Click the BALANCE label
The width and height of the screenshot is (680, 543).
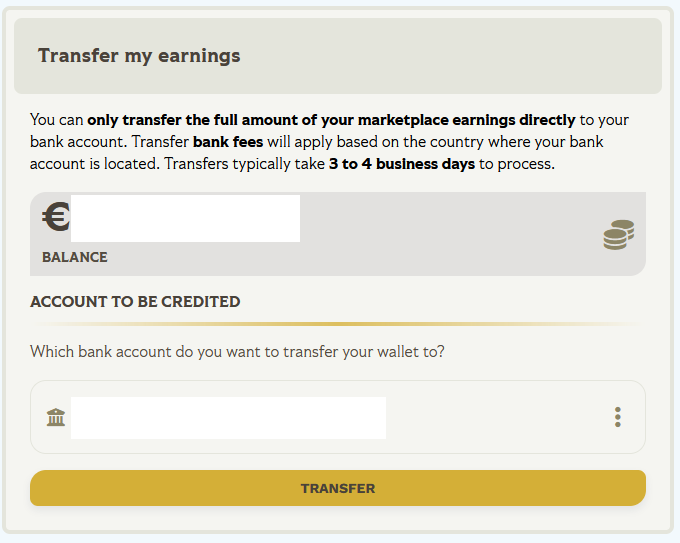(74, 257)
